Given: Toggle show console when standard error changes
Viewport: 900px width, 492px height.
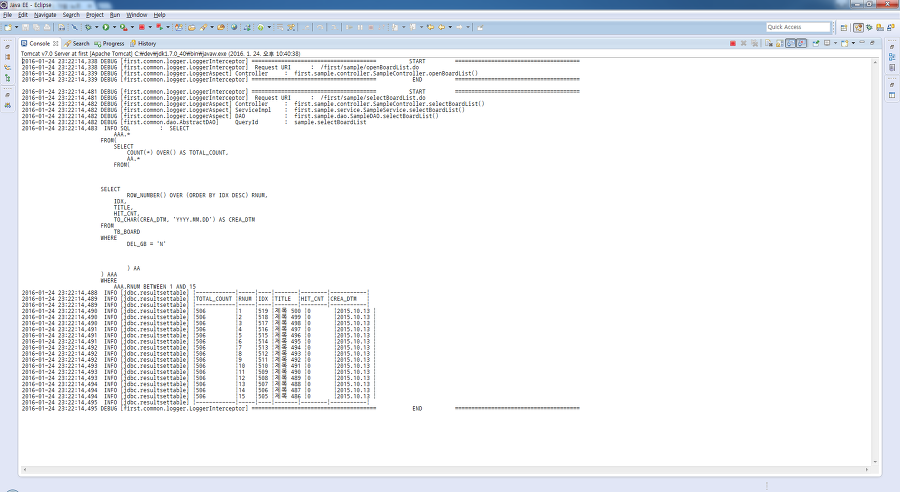Looking at the screenshot, I should click(801, 44).
